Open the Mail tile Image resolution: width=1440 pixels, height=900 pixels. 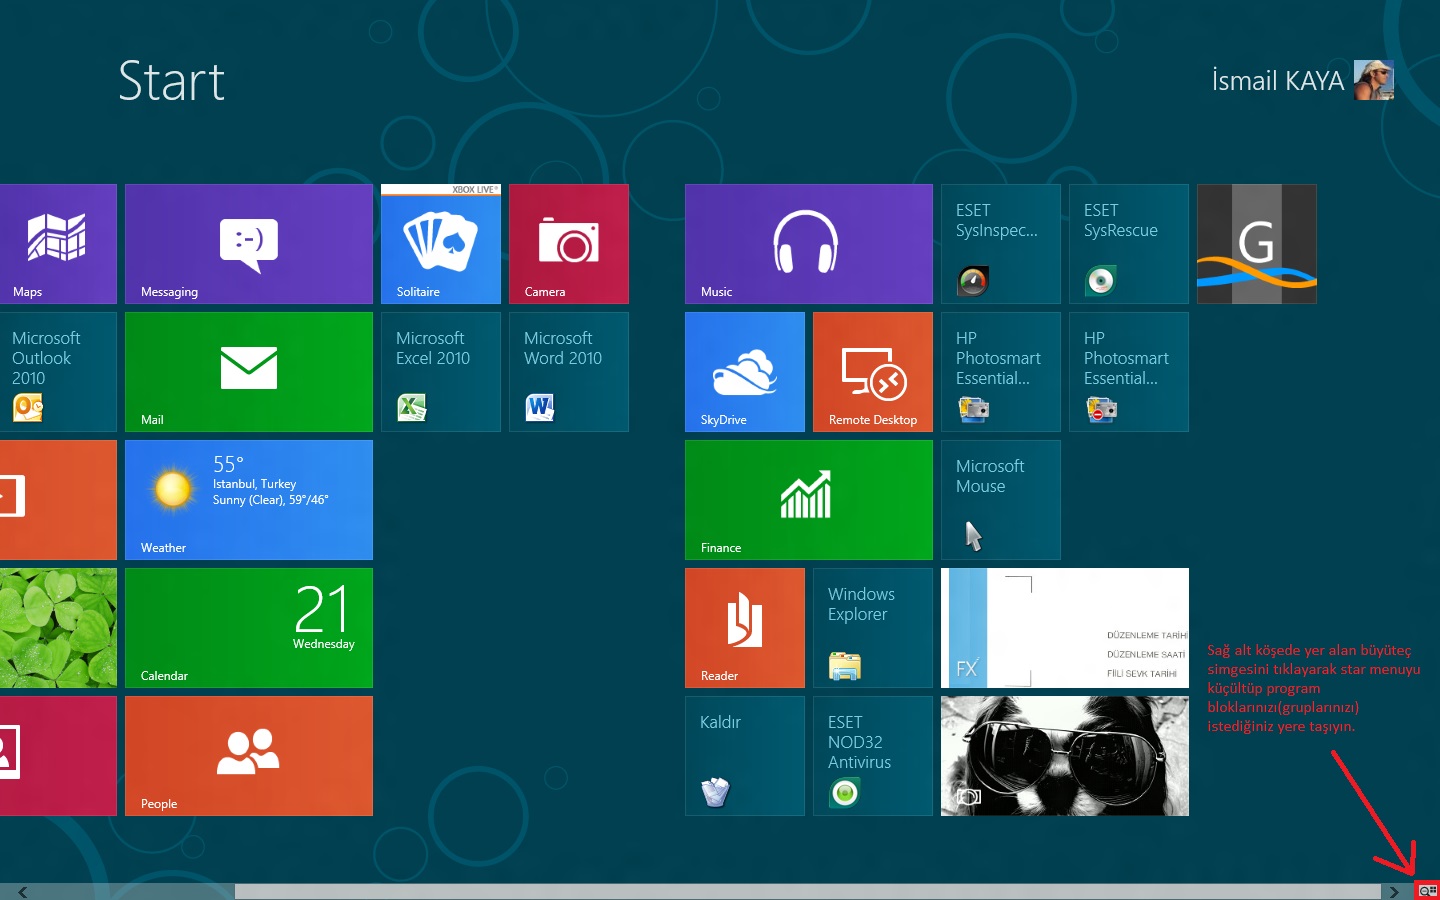pyautogui.click(x=249, y=372)
